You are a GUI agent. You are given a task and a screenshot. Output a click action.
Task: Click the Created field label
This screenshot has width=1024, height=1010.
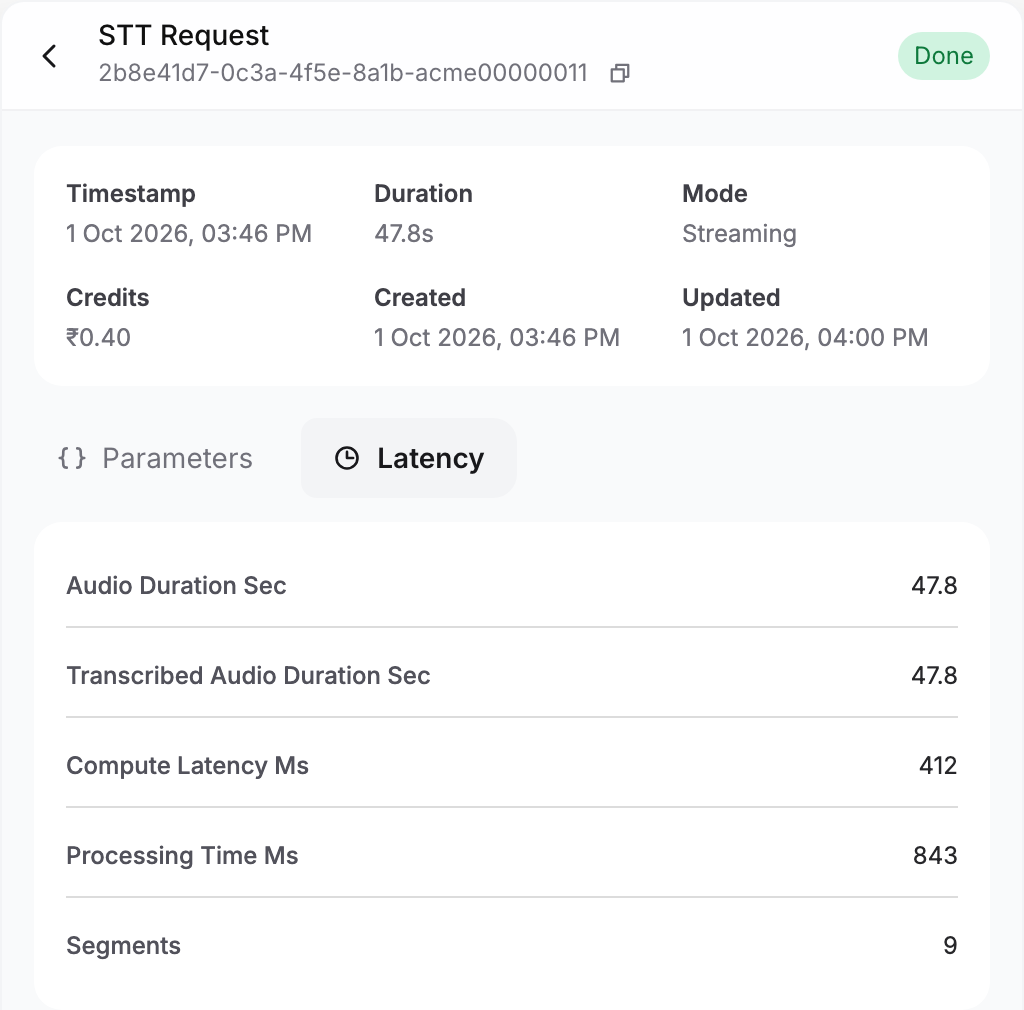coord(420,298)
